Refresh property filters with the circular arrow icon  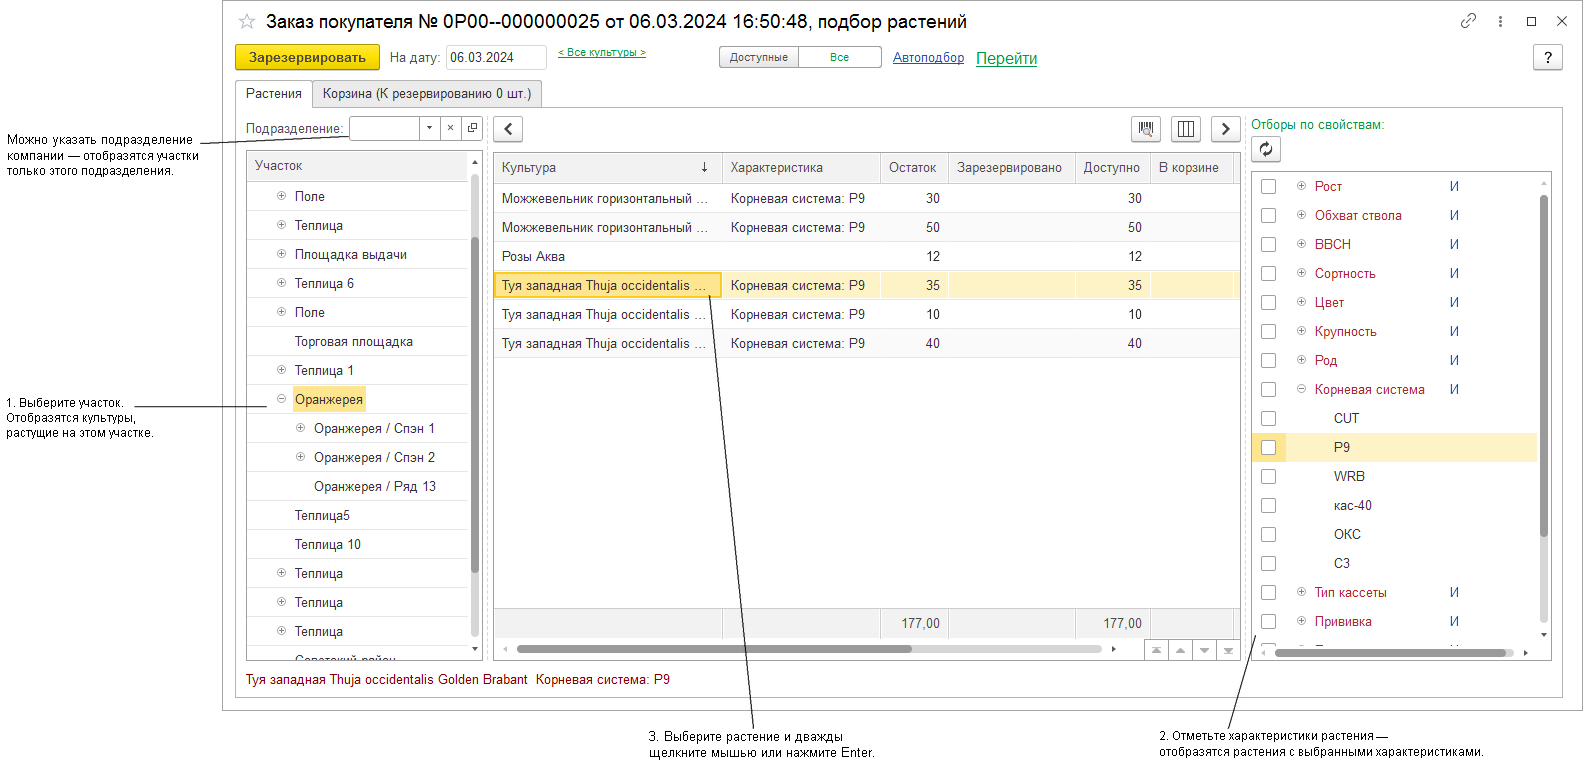(1266, 149)
